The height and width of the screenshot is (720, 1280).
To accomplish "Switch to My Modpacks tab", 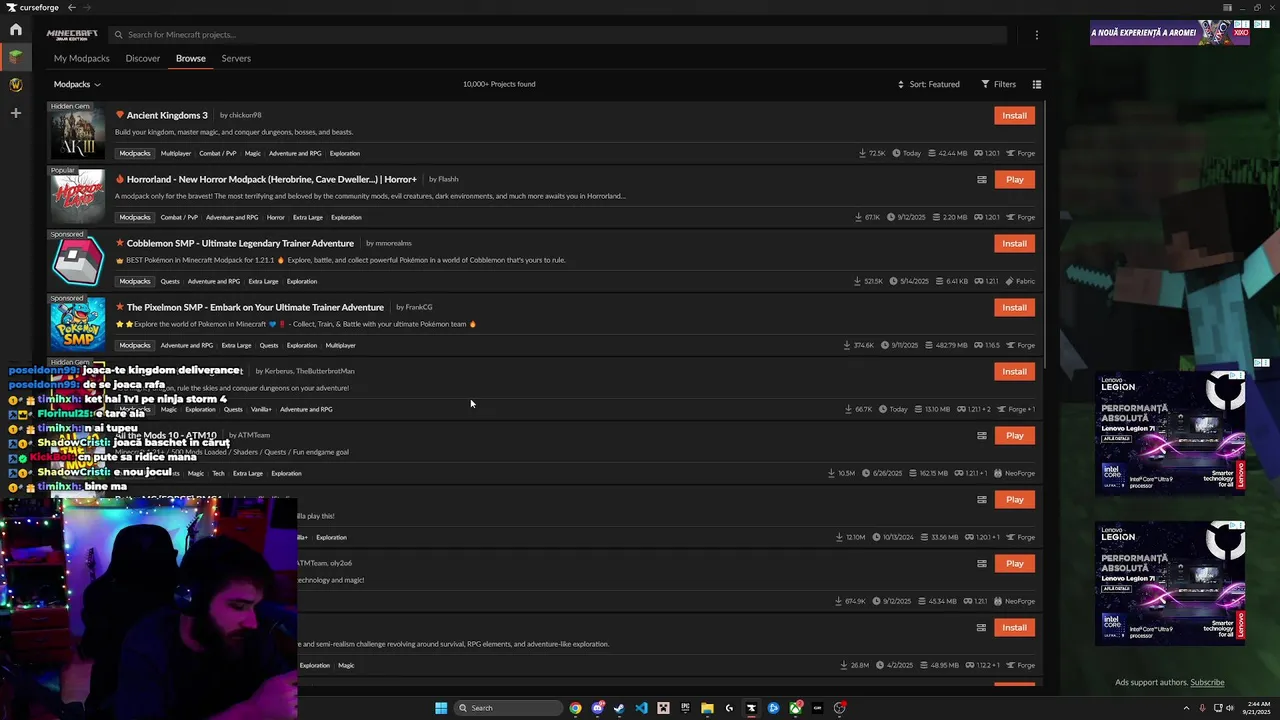I will 81,58.
